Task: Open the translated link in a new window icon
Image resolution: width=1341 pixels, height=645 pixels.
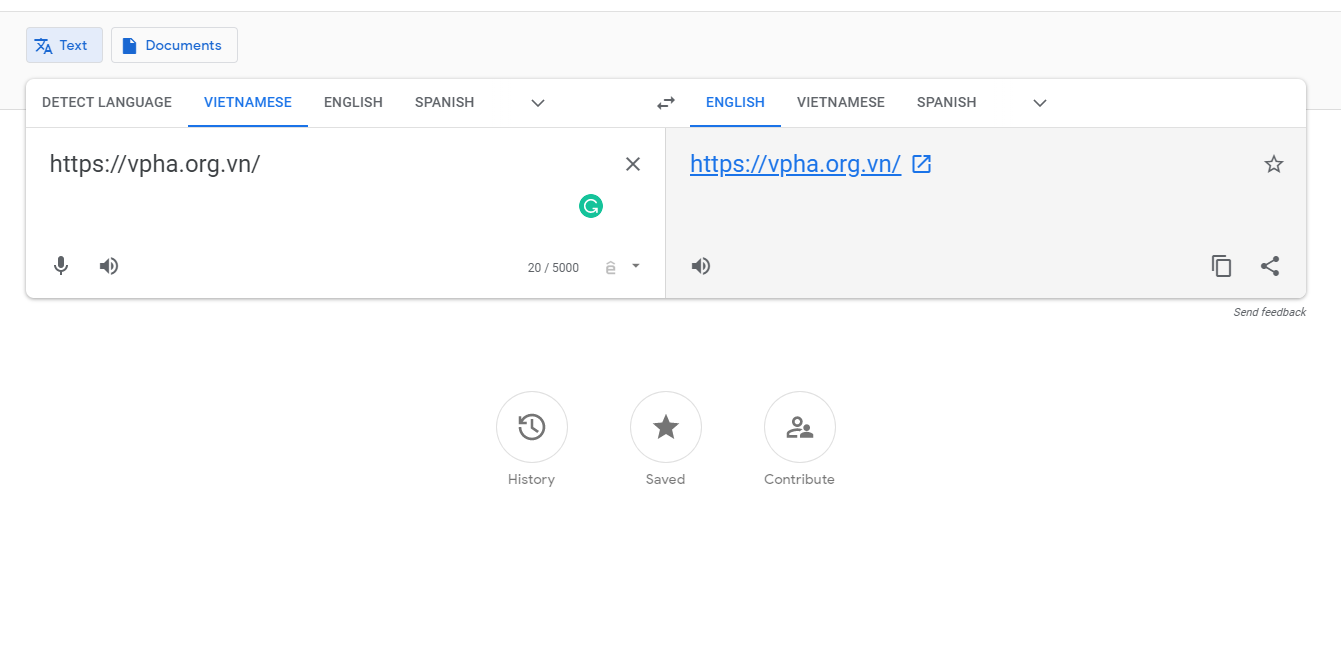Action: coord(922,164)
